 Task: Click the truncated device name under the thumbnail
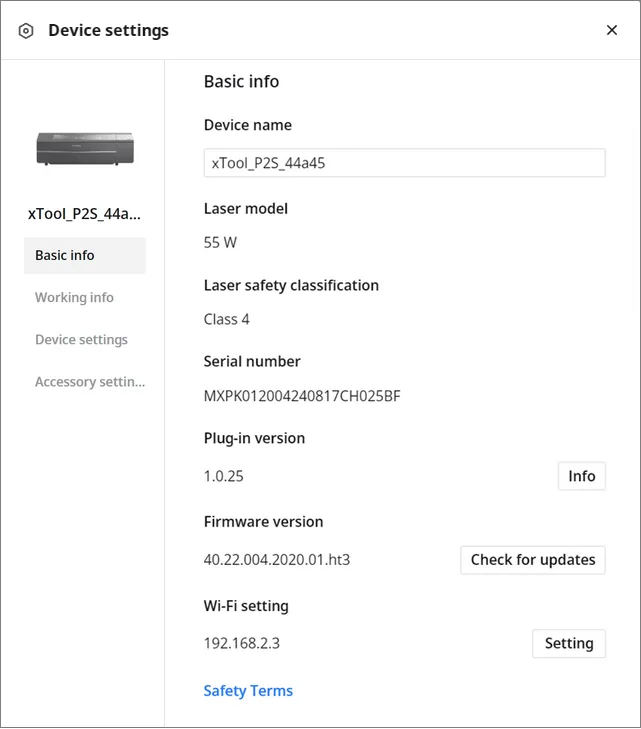(84, 214)
